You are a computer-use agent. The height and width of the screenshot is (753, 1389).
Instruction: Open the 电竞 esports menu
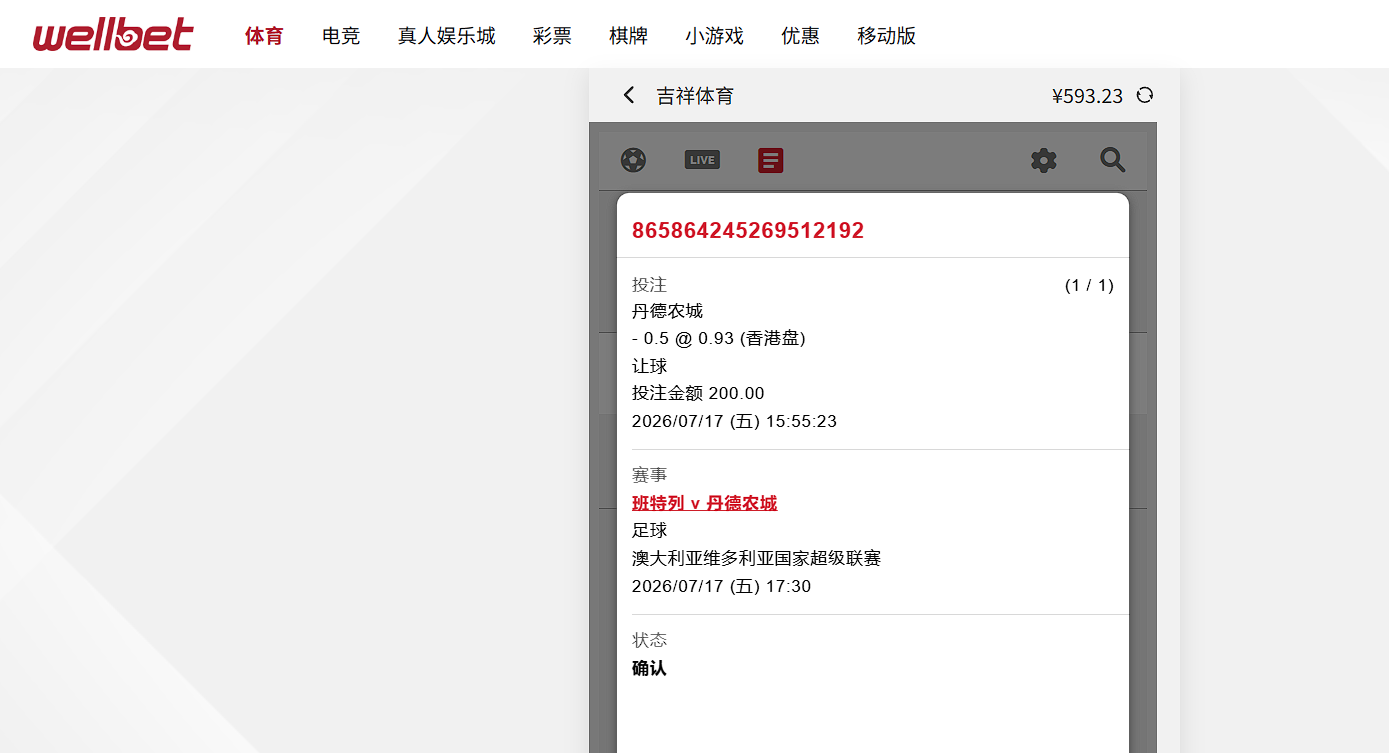(341, 36)
